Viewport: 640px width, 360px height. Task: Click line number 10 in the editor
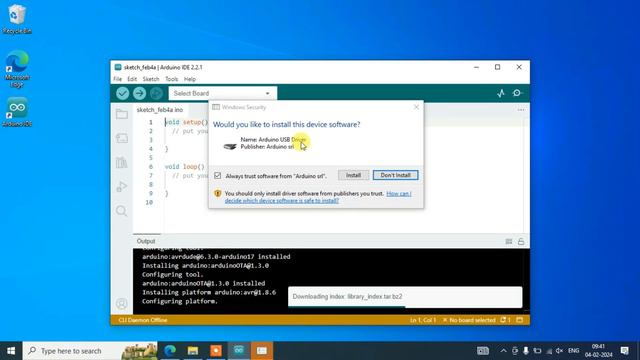[149, 202]
